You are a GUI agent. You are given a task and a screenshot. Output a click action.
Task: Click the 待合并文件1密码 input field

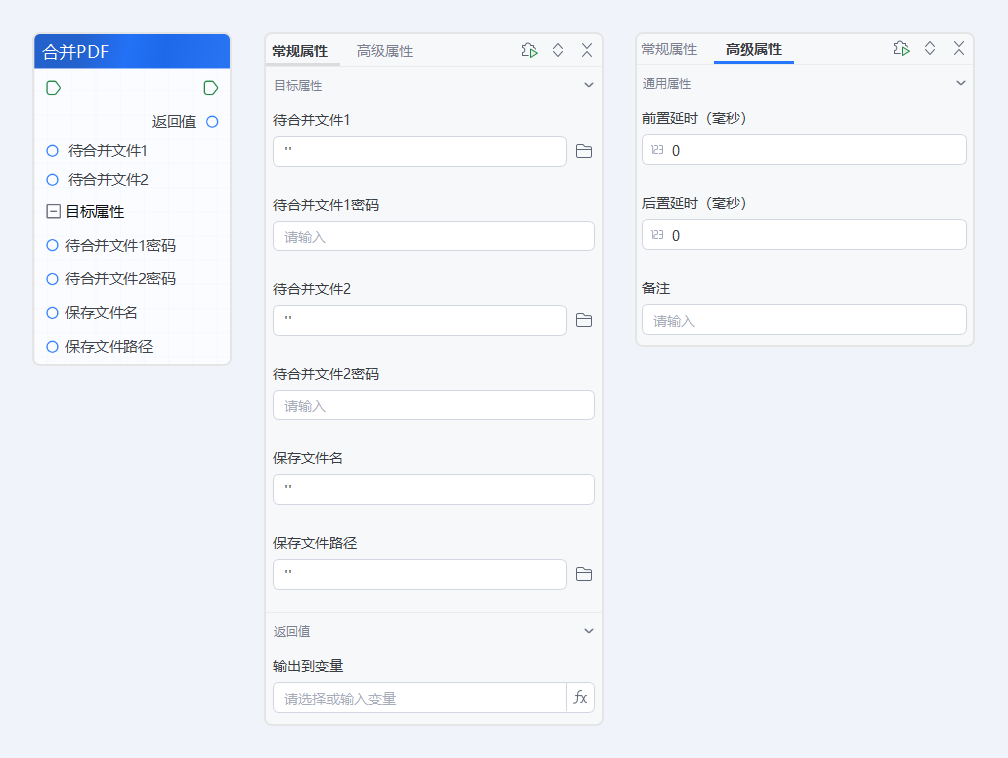(433, 236)
